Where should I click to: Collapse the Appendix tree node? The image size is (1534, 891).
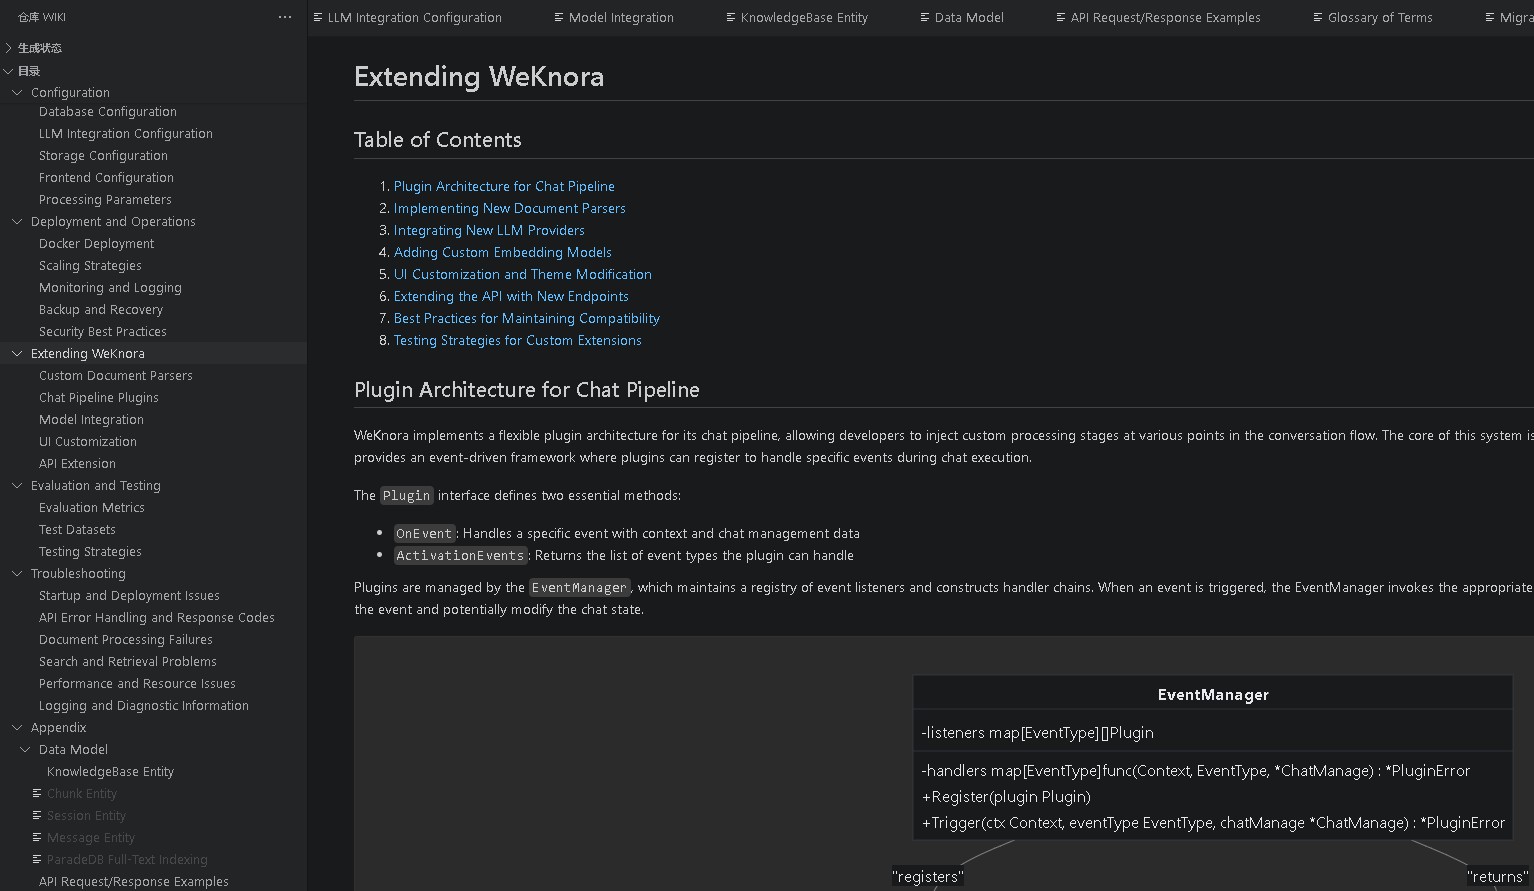[17, 728]
